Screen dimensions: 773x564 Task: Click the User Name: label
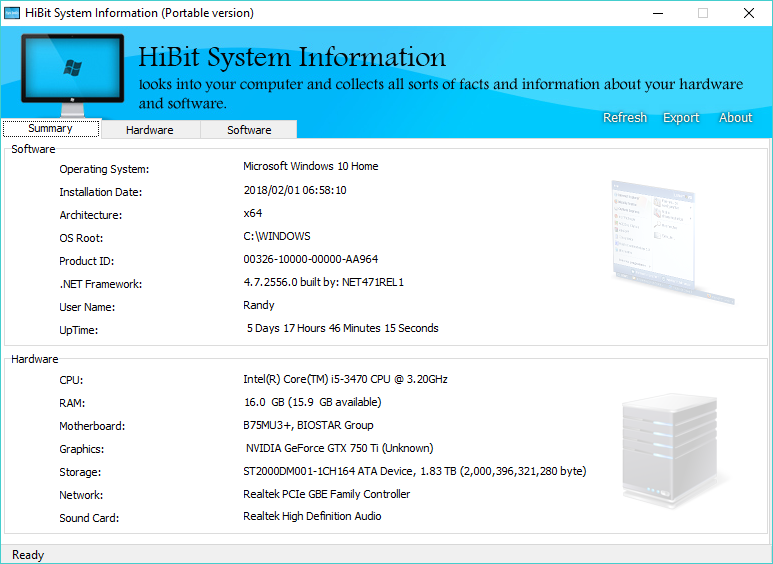tap(87, 307)
